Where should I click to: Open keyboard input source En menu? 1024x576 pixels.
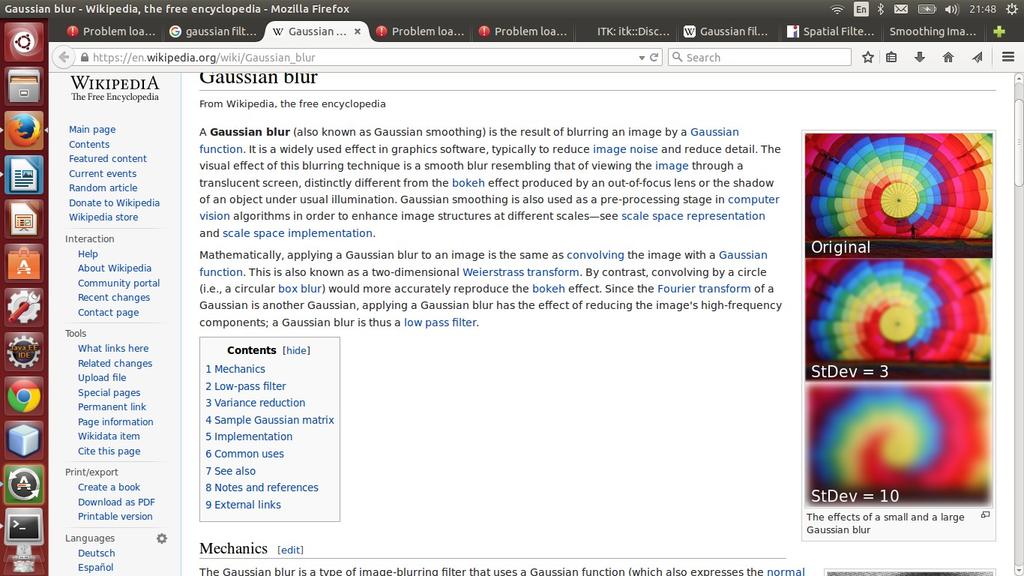click(x=861, y=9)
